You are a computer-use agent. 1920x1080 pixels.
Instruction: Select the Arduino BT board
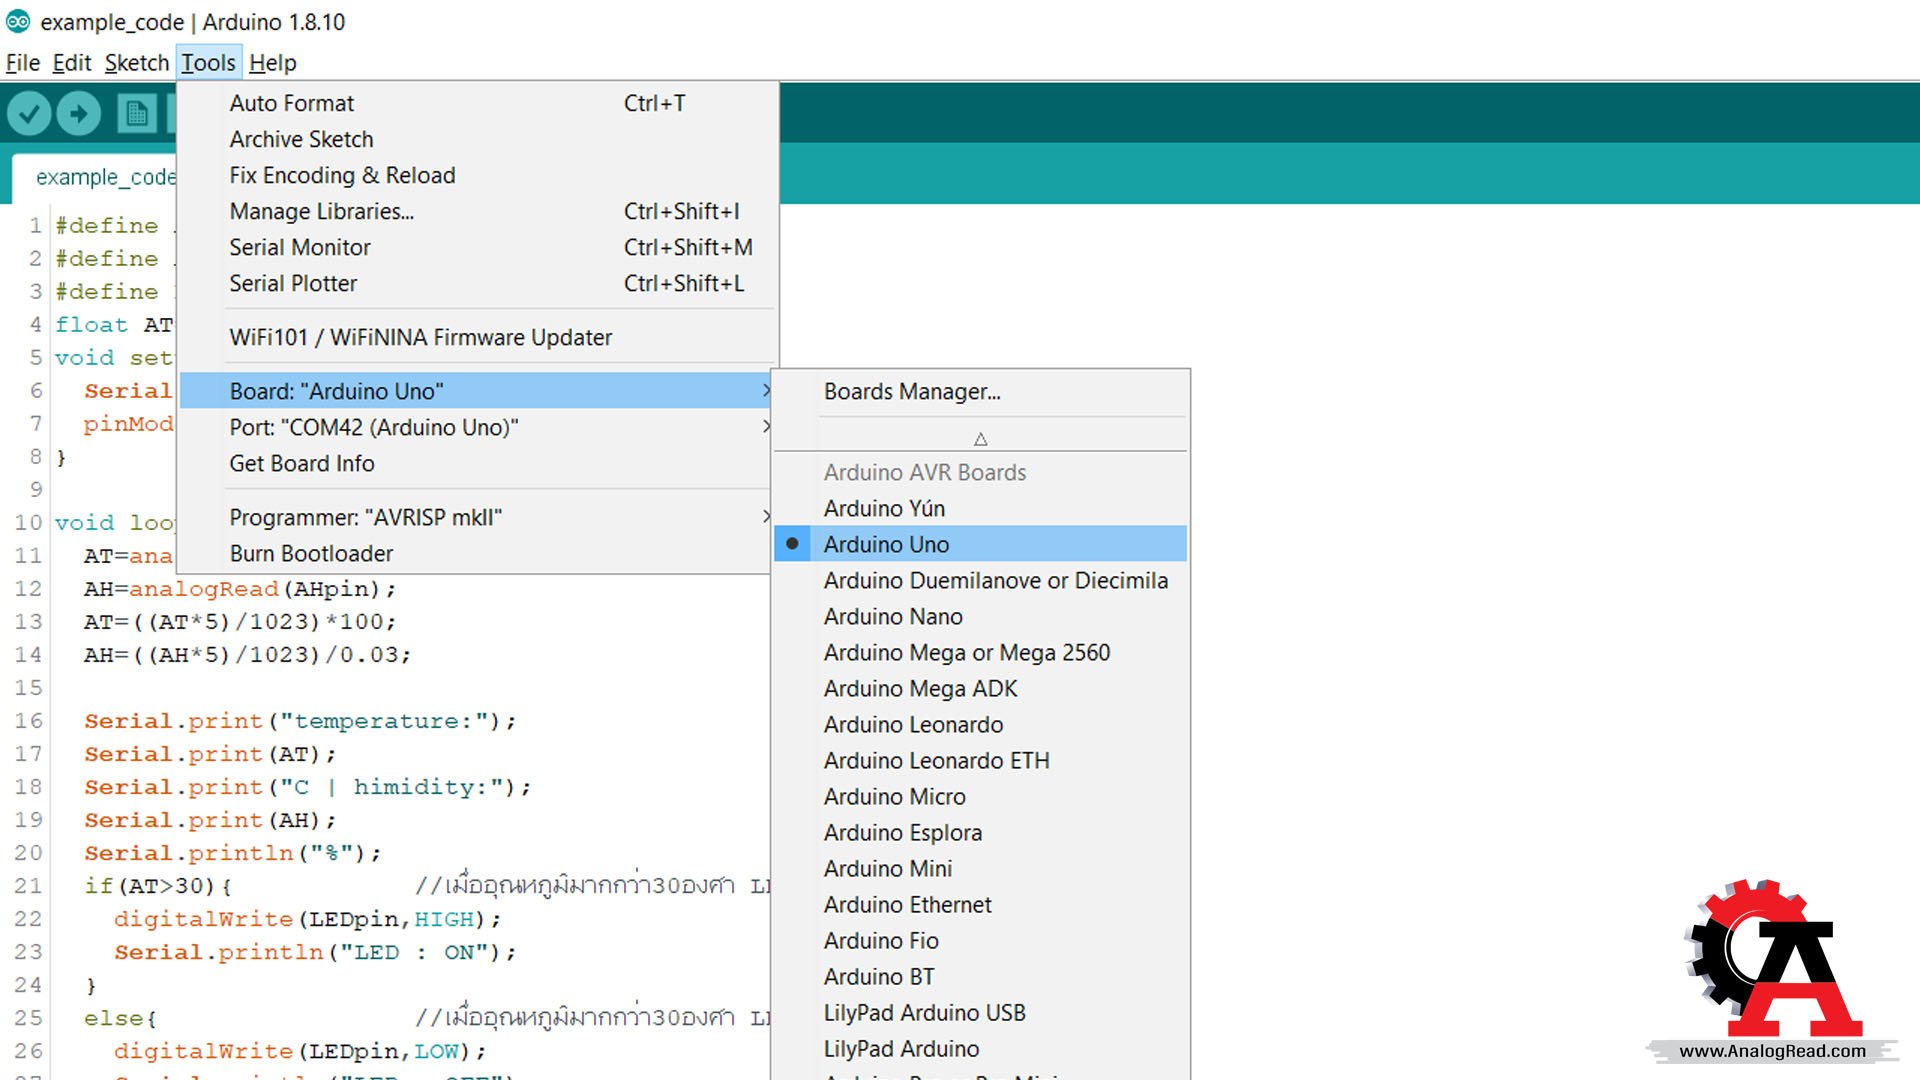coord(980,976)
